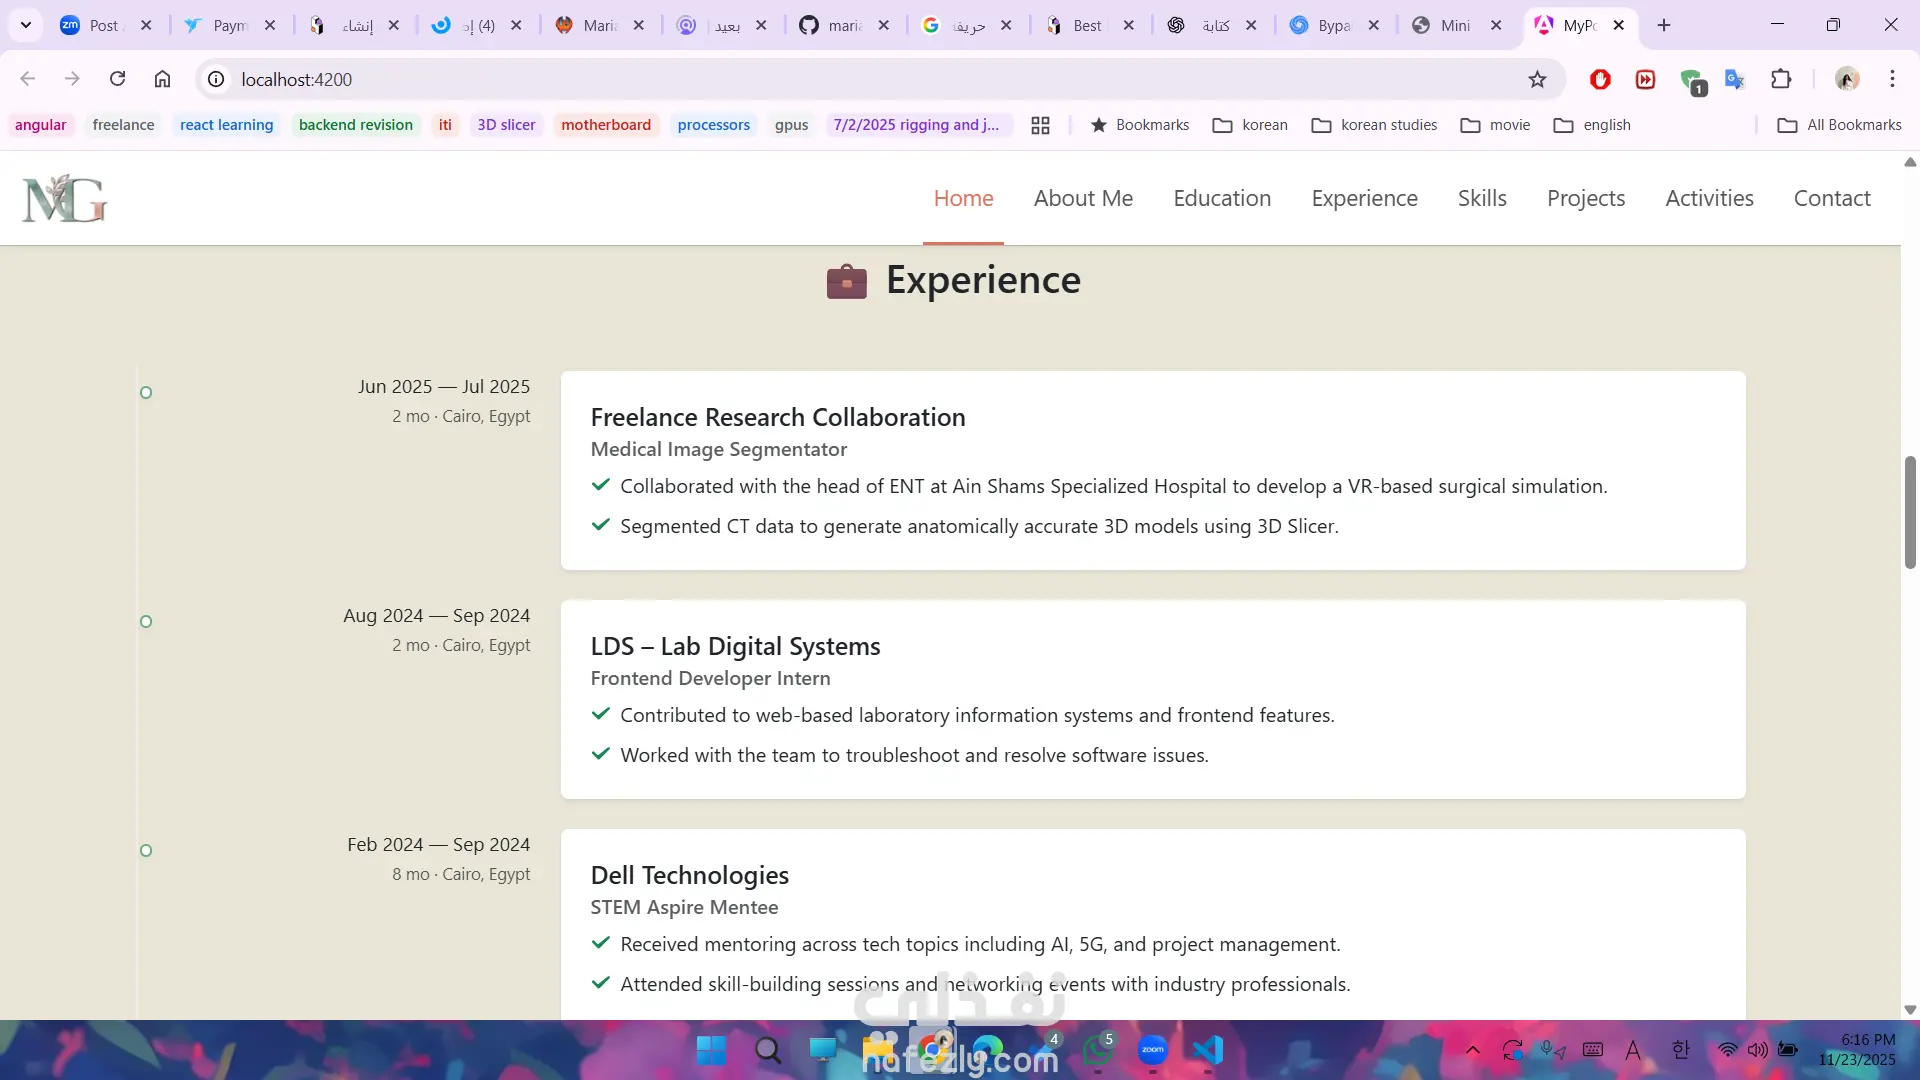Image resolution: width=1920 pixels, height=1080 pixels.
Task: Click the Contact navigation link
Action: (x=1831, y=198)
